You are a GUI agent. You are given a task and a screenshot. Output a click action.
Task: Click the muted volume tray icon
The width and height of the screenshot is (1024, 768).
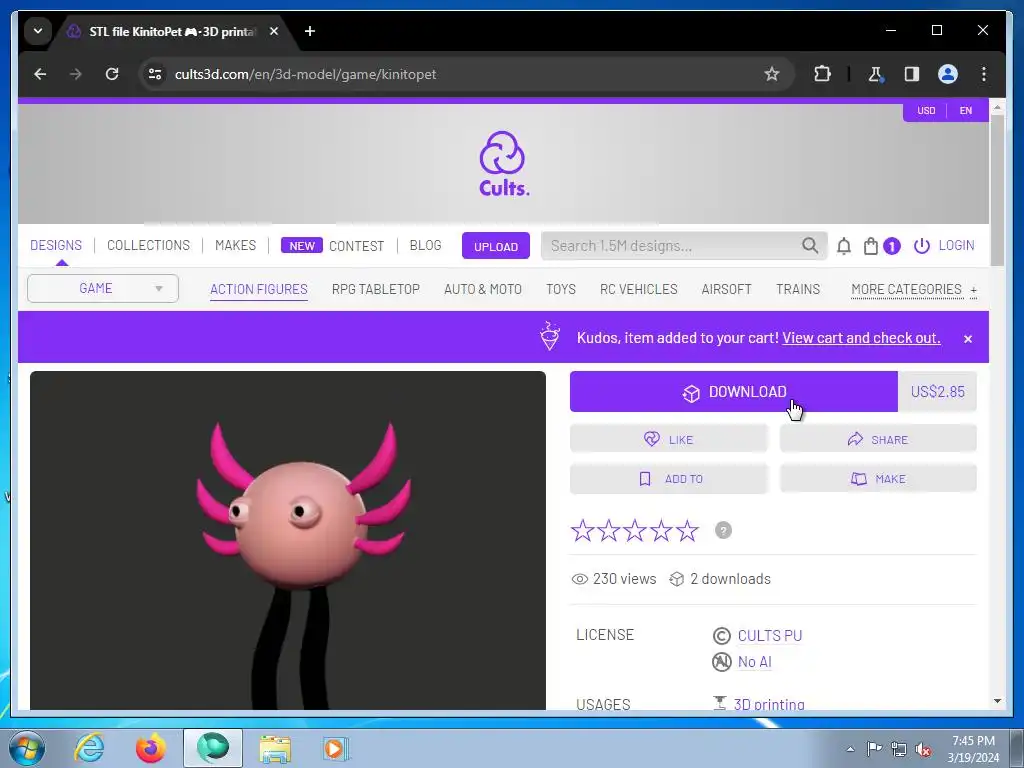[923, 750]
